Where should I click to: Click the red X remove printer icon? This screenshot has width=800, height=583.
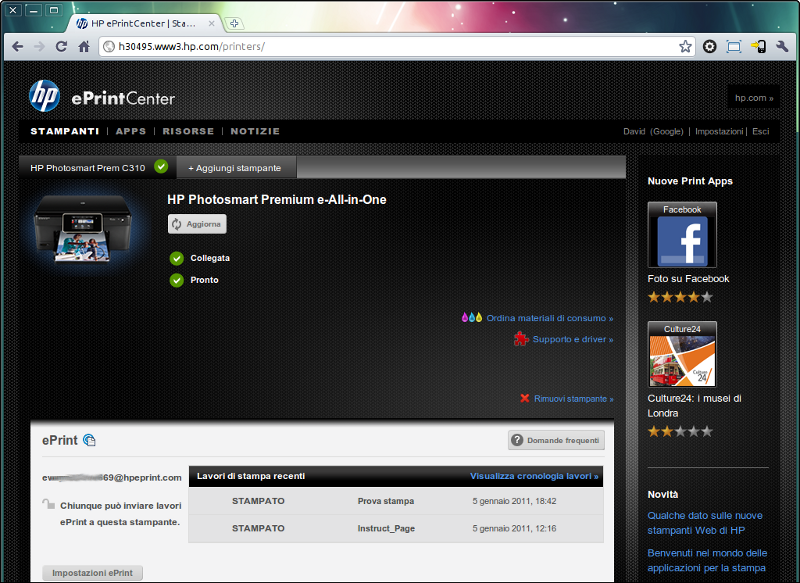click(524, 398)
